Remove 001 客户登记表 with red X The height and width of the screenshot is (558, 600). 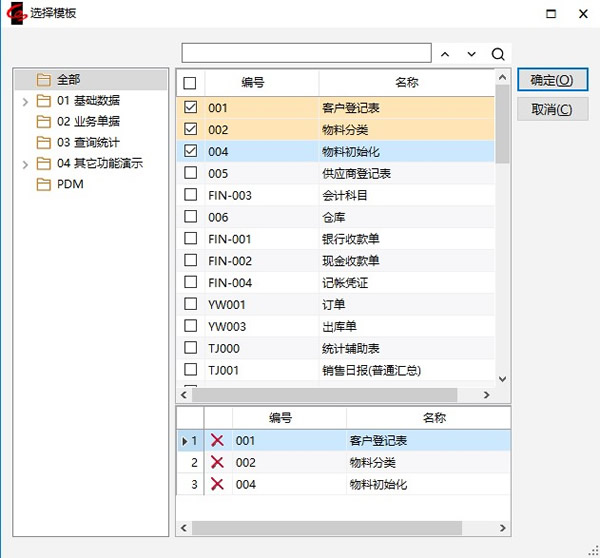pos(217,441)
